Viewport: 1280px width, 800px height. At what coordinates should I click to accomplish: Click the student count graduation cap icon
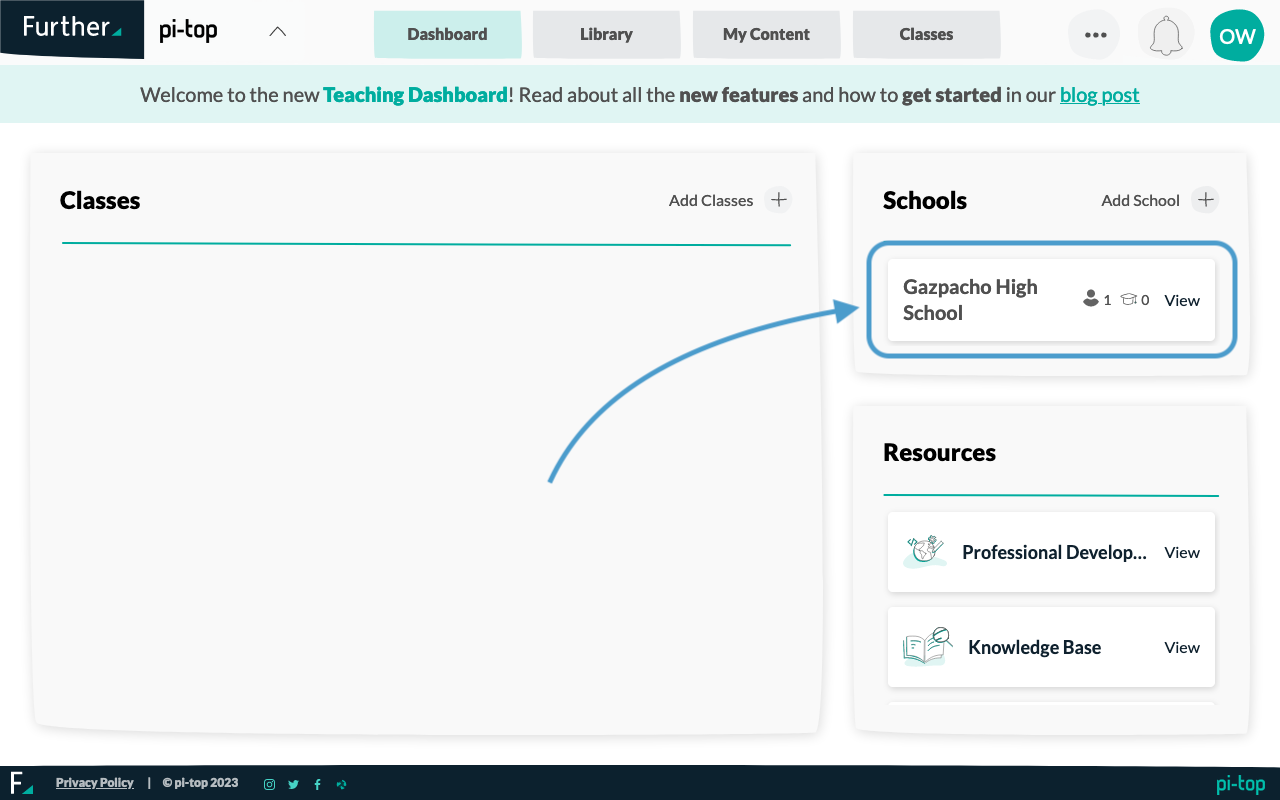pos(1129,299)
